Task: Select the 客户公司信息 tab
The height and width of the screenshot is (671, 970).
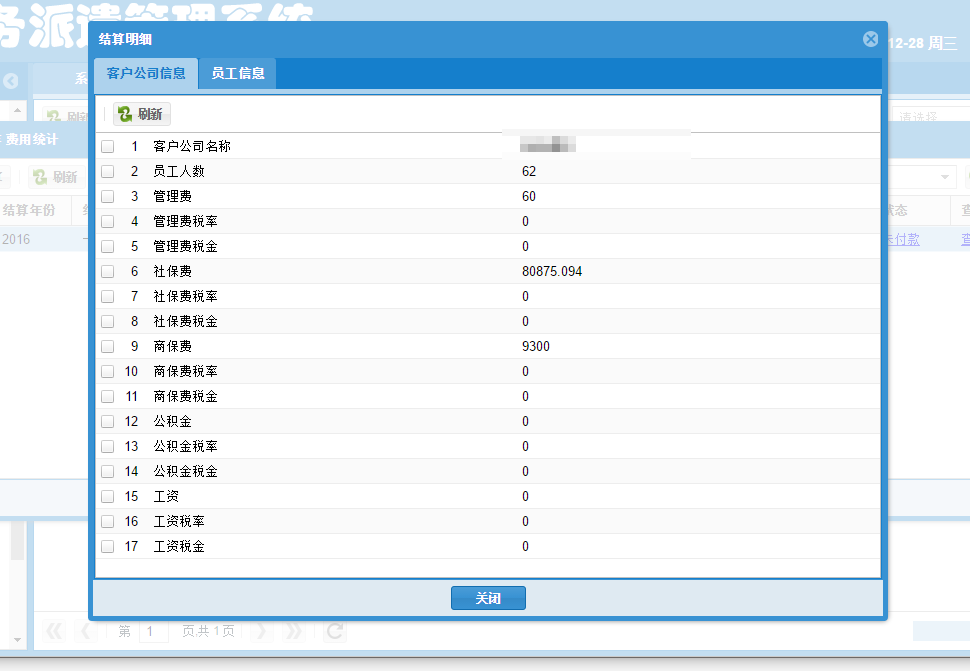Action: pyautogui.click(x=146, y=73)
